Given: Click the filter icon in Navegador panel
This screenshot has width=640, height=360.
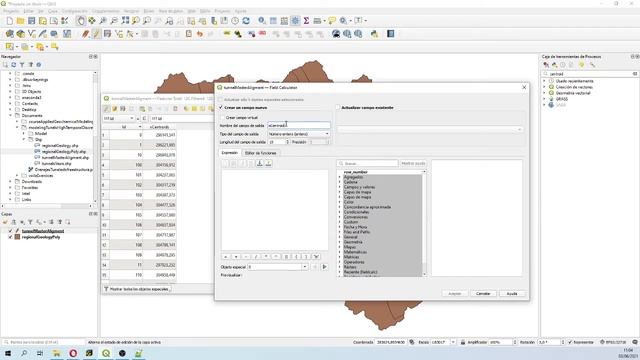Looking at the screenshot, I should [22, 65].
